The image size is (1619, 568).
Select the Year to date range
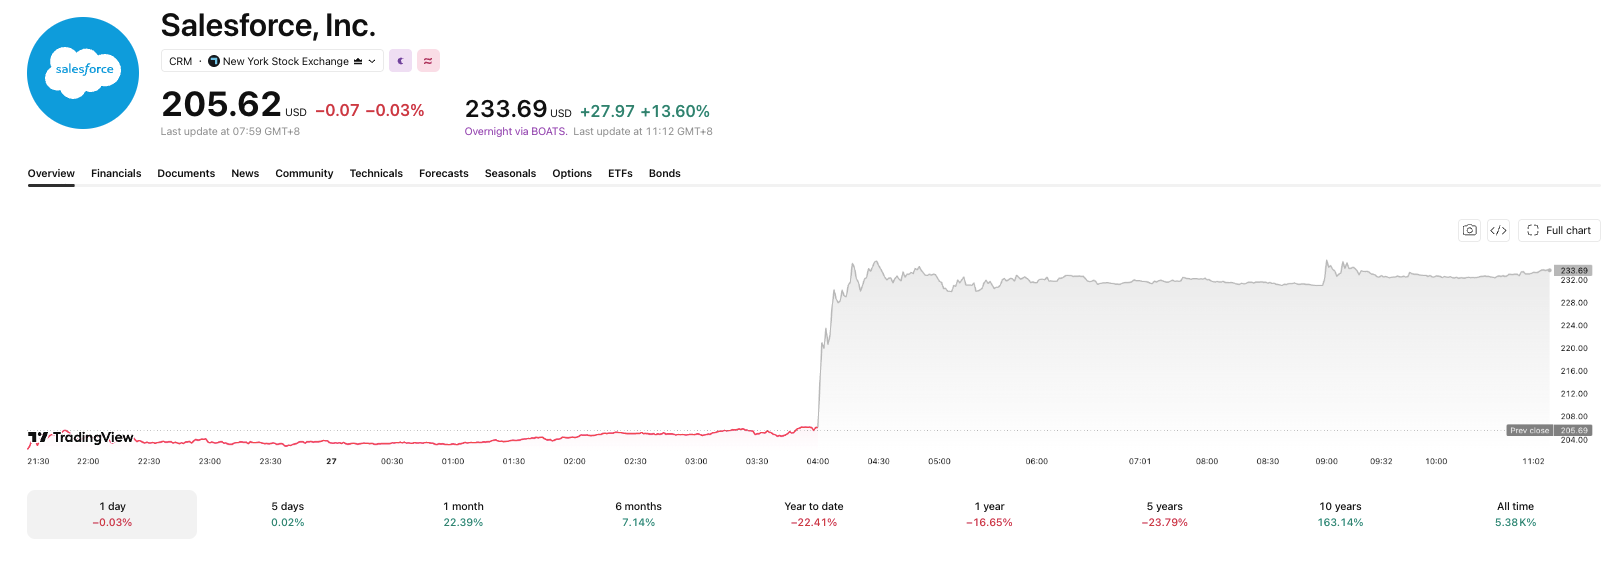click(814, 514)
